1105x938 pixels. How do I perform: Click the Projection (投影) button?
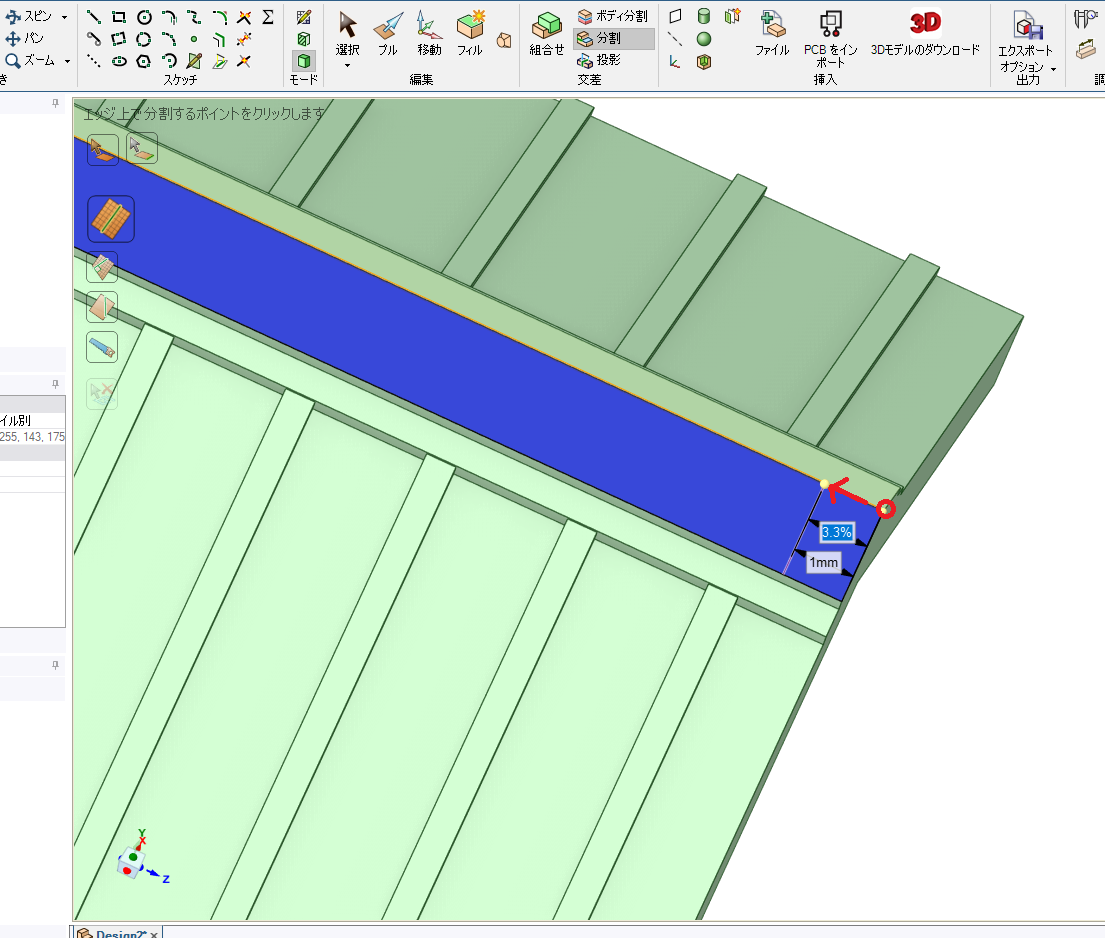click(x=600, y=60)
